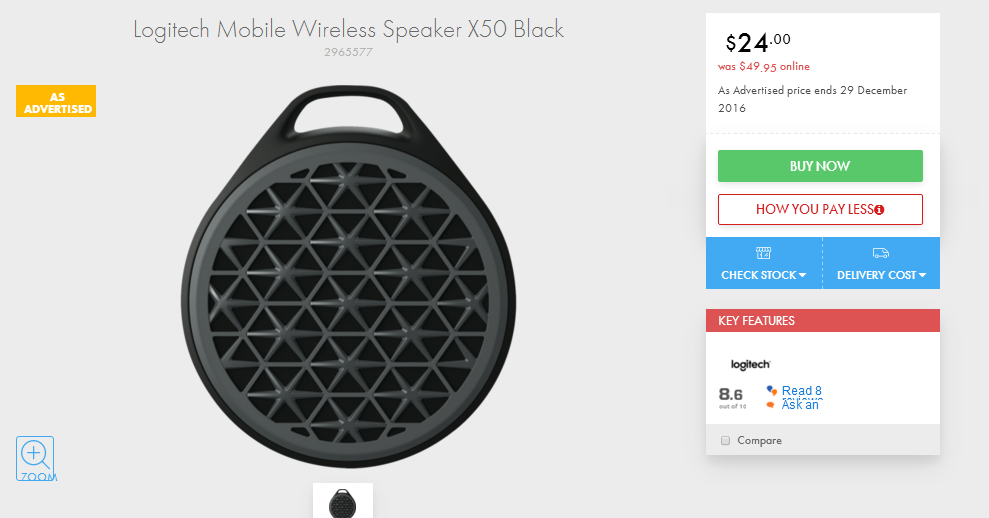Click the green Buy Now button
The image size is (989, 518).
pos(820,166)
